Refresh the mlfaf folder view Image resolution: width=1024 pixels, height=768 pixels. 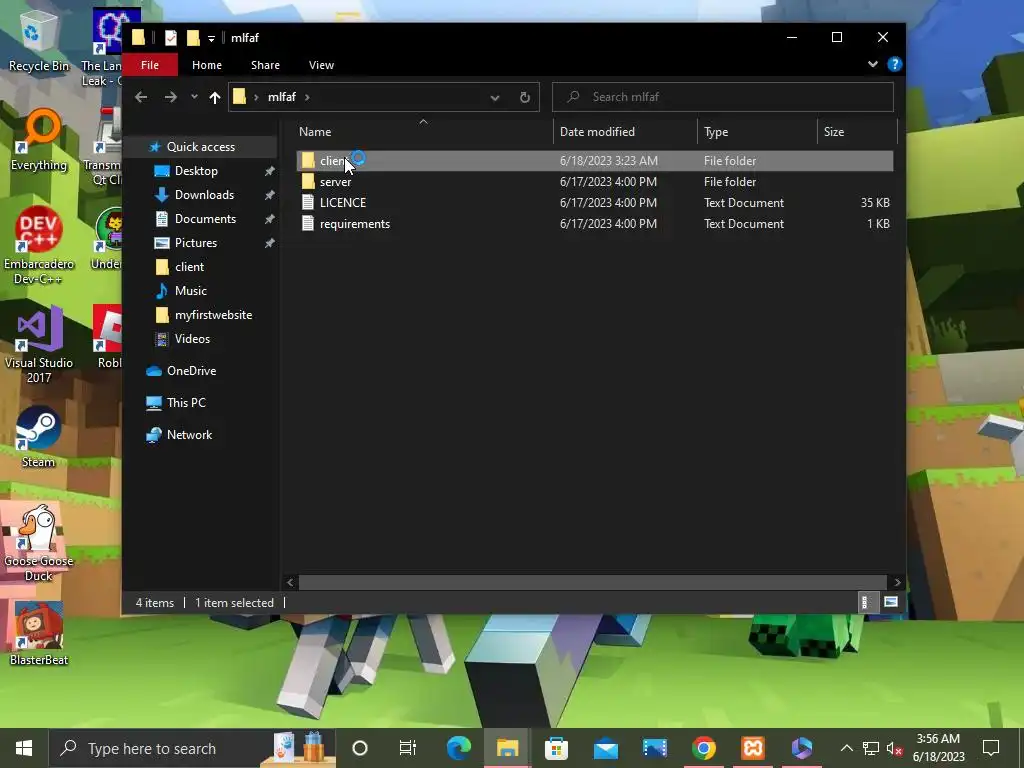[524, 97]
